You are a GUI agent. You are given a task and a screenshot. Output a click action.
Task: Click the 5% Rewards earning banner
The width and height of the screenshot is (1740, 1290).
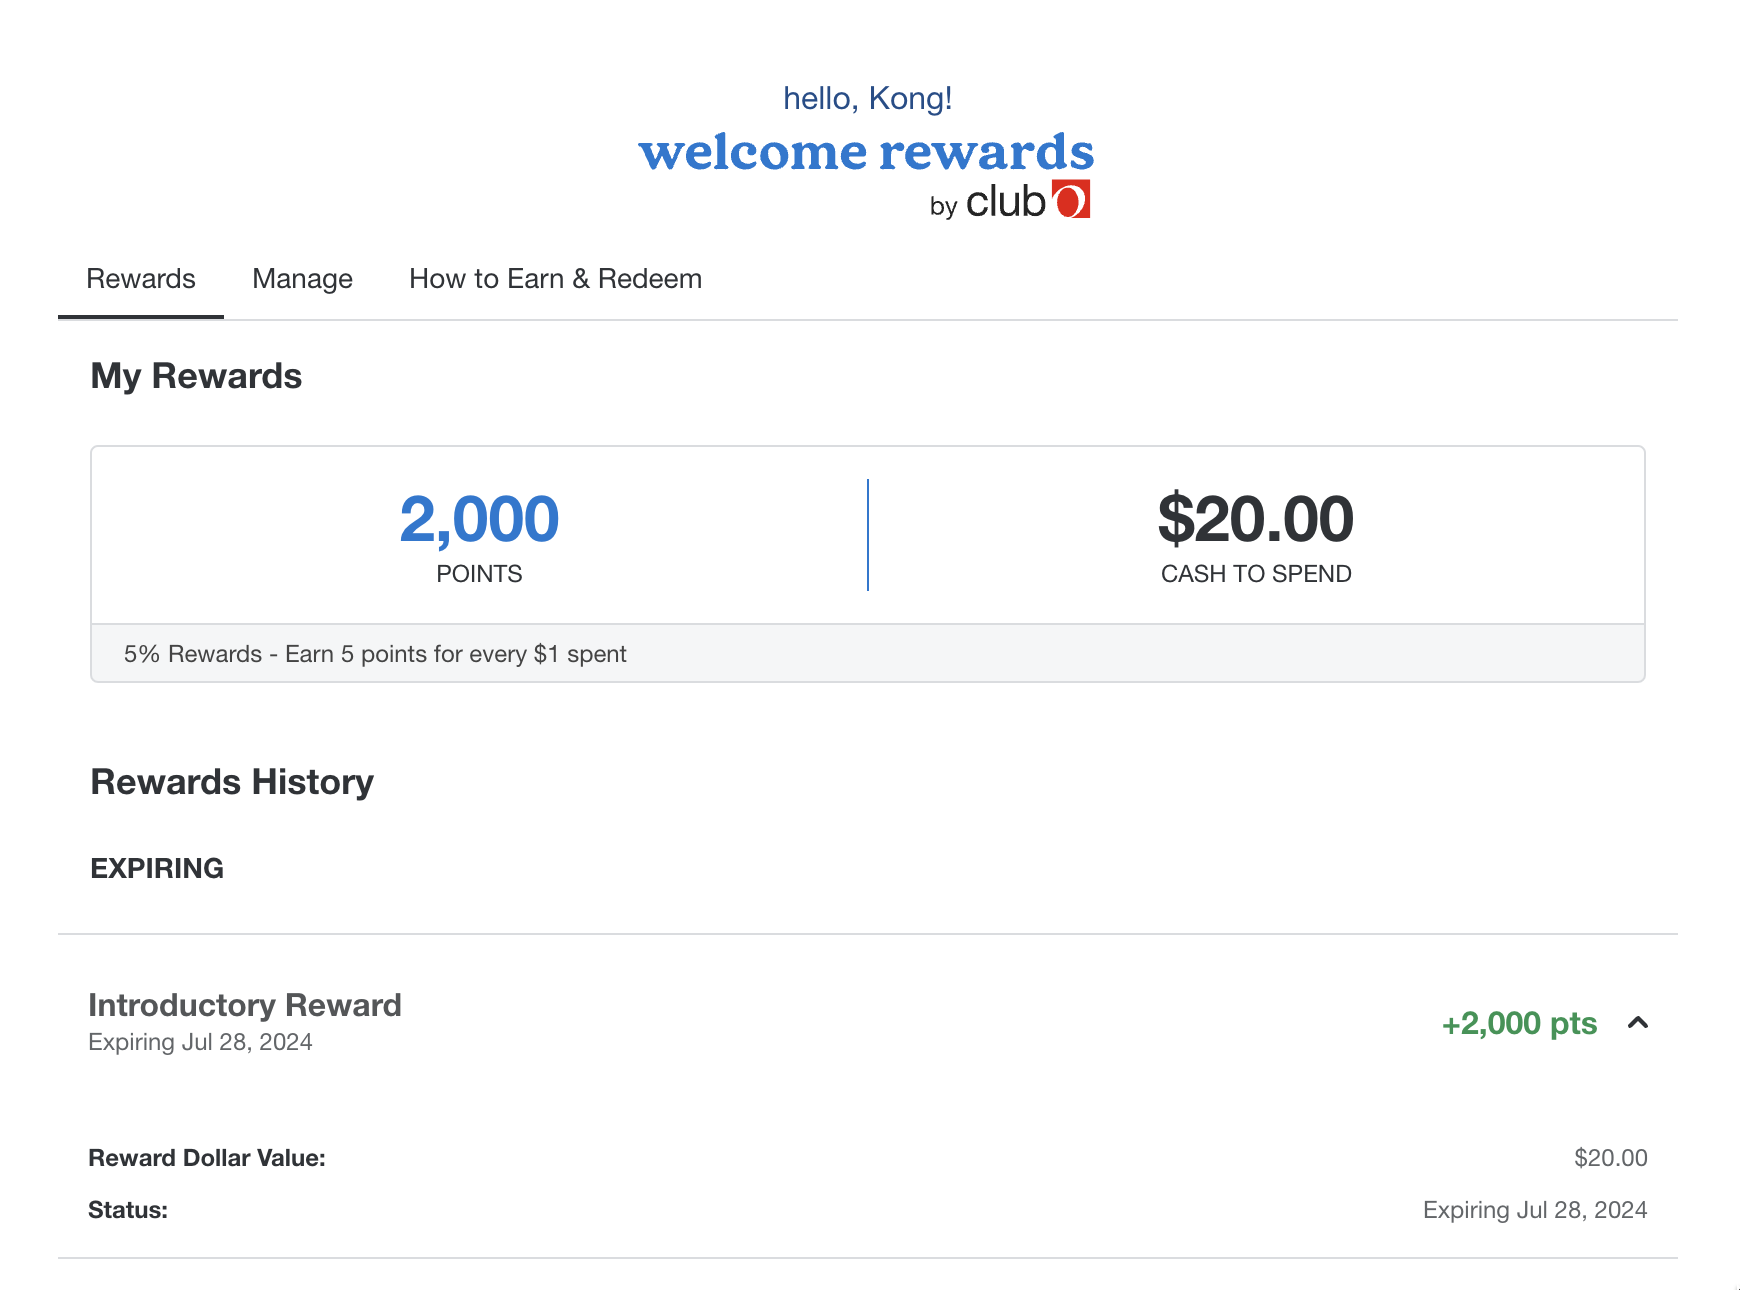click(375, 653)
